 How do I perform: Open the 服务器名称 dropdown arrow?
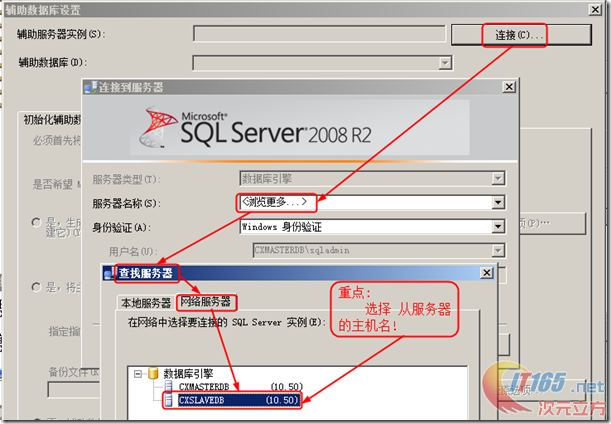(x=498, y=203)
